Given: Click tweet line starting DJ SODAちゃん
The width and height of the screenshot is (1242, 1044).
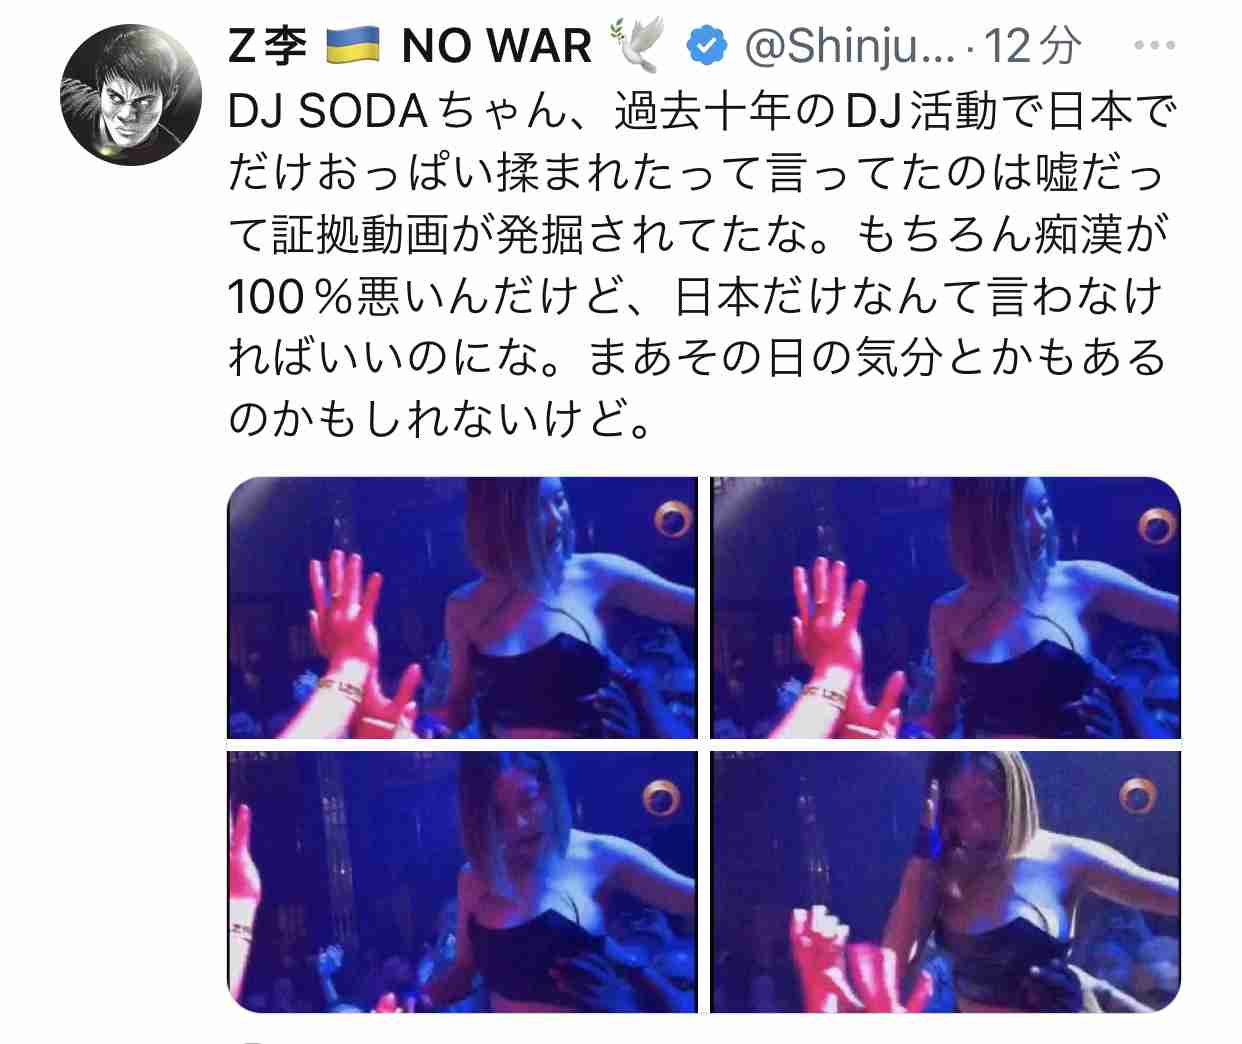Looking at the screenshot, I should click(x=702, y=113).
